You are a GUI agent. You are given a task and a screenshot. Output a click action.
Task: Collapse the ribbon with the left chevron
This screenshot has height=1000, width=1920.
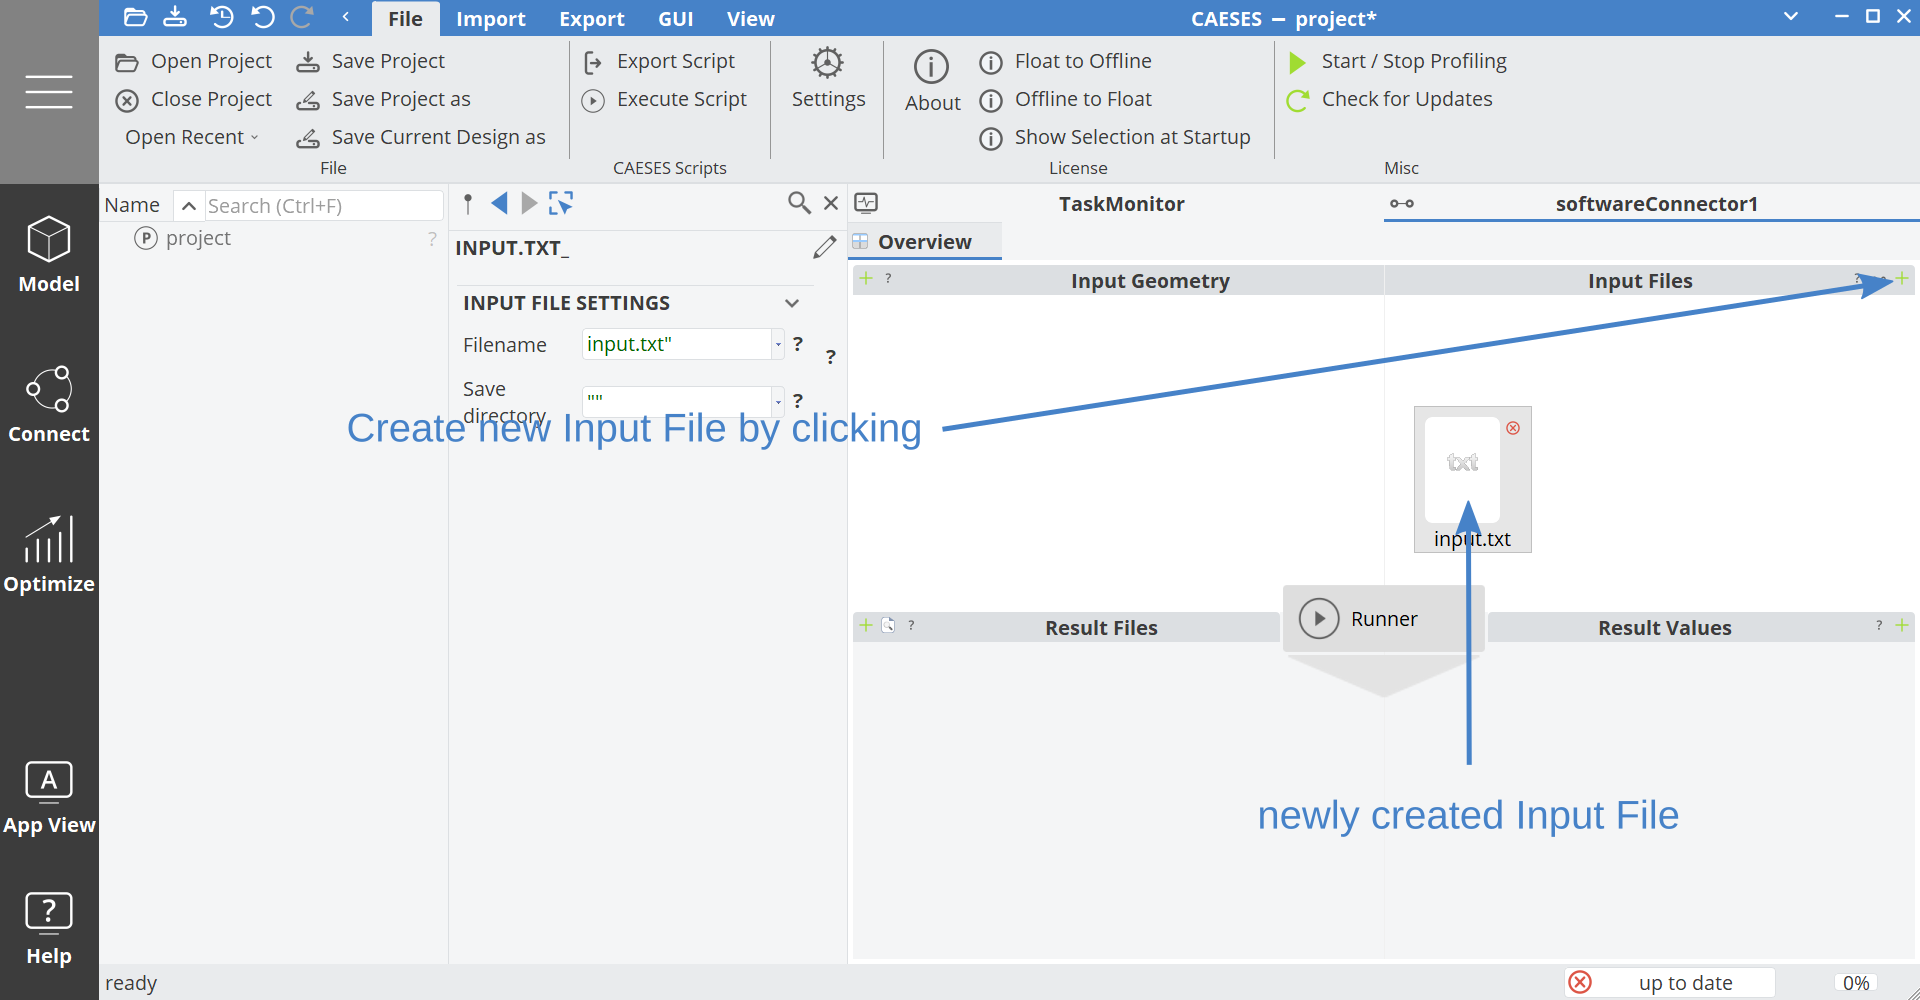pyautogui.click(x=346, y=17)
